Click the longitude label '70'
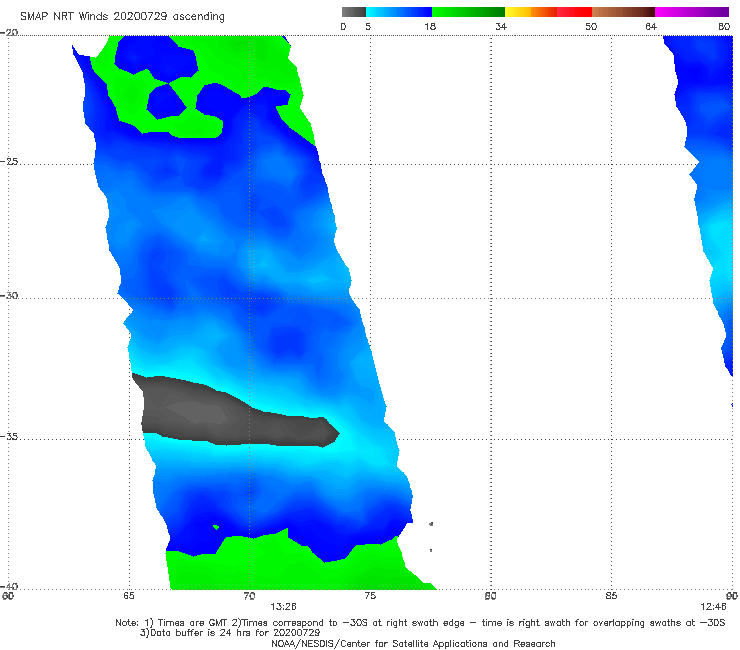 click(249, 596)
